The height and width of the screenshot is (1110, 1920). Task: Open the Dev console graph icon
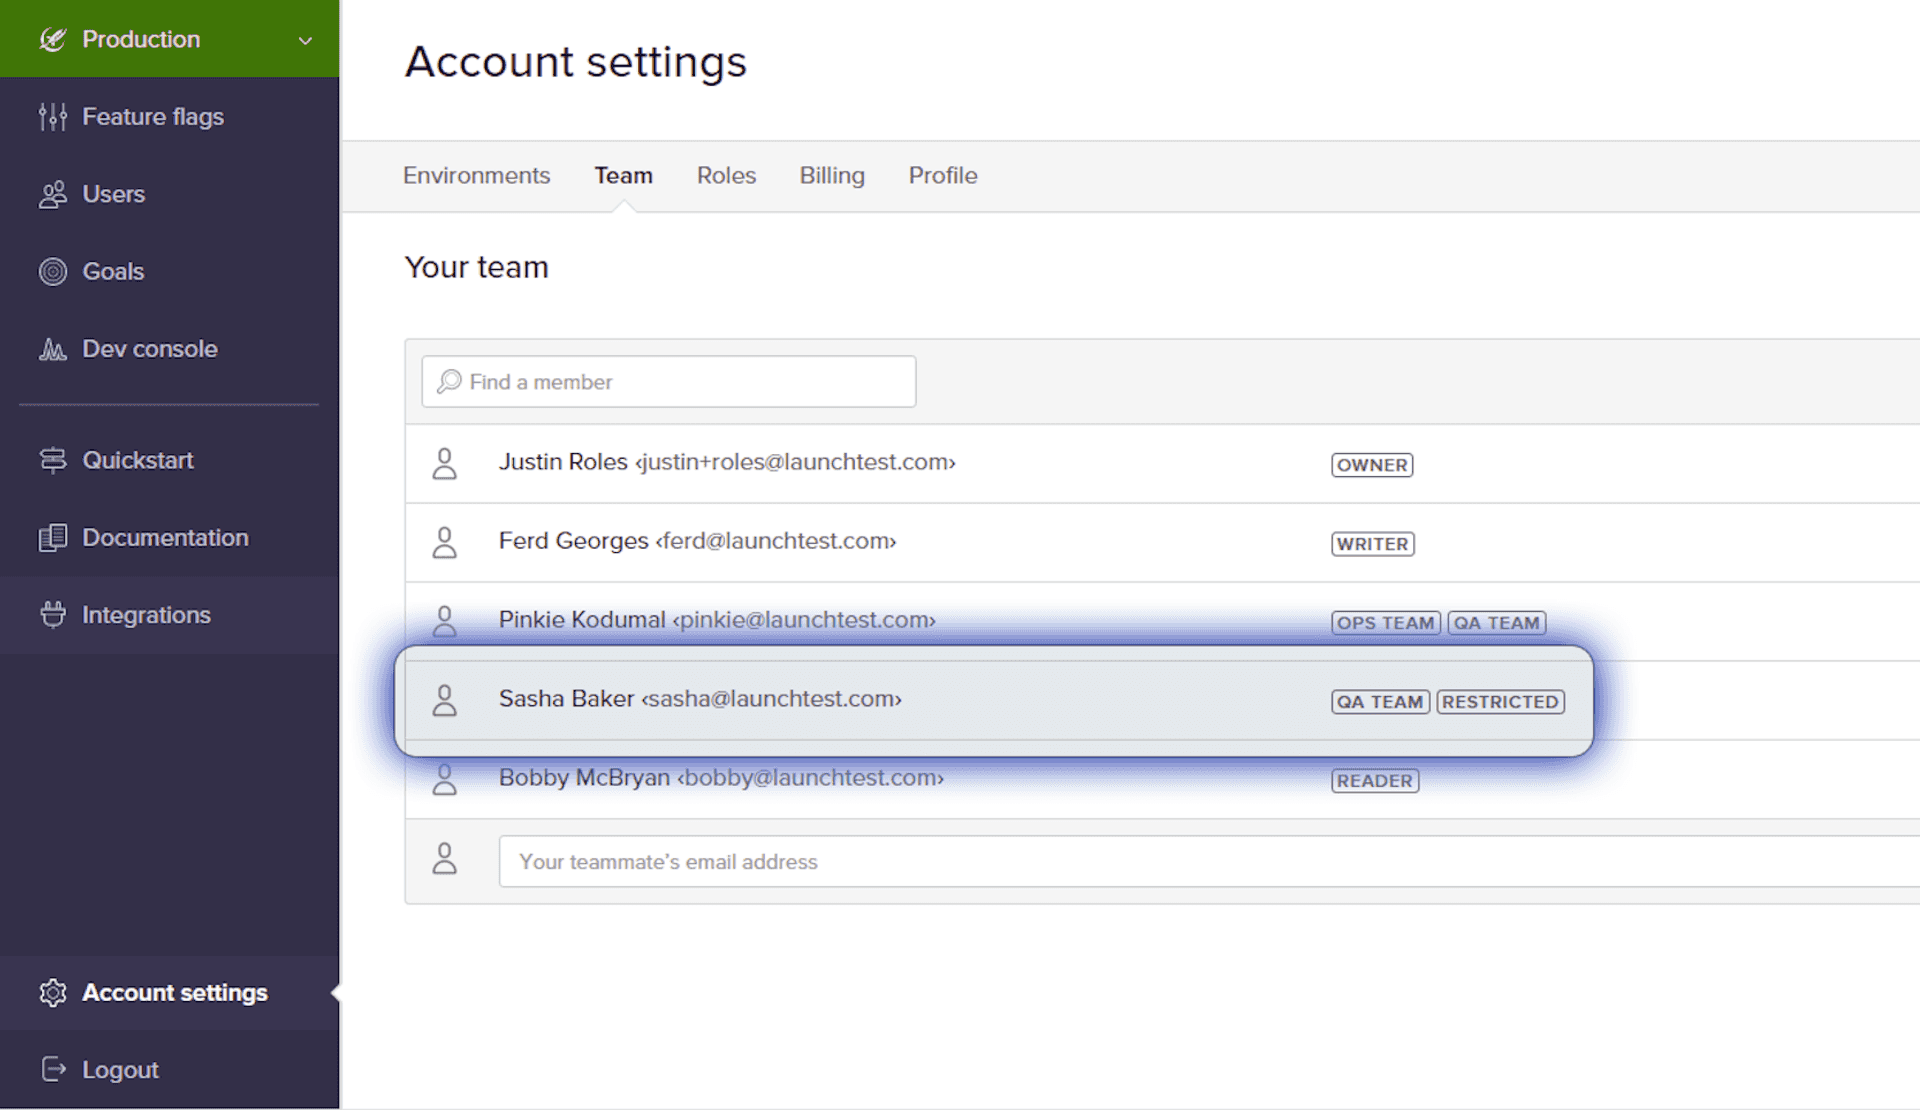pyautogui.click(x=52, y=348)
